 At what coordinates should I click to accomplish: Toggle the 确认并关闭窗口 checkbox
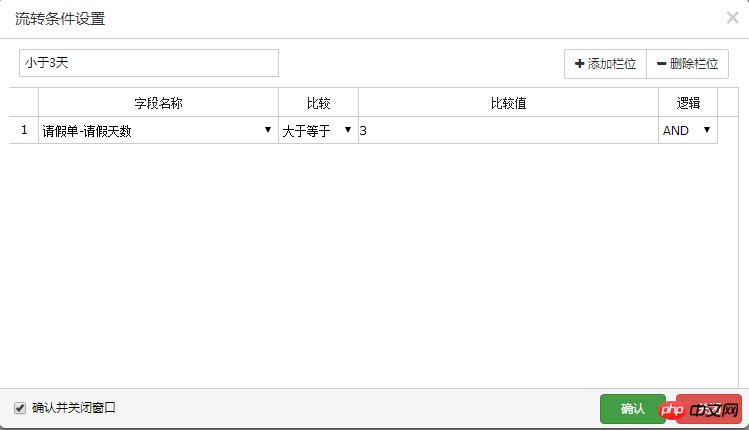(20, 408)
